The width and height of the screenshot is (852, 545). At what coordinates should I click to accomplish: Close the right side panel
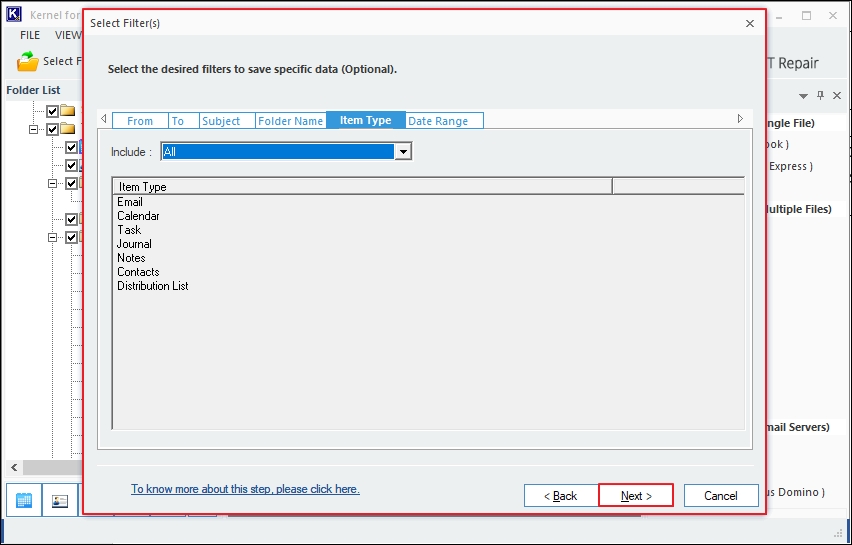click(x=837, y=96)
